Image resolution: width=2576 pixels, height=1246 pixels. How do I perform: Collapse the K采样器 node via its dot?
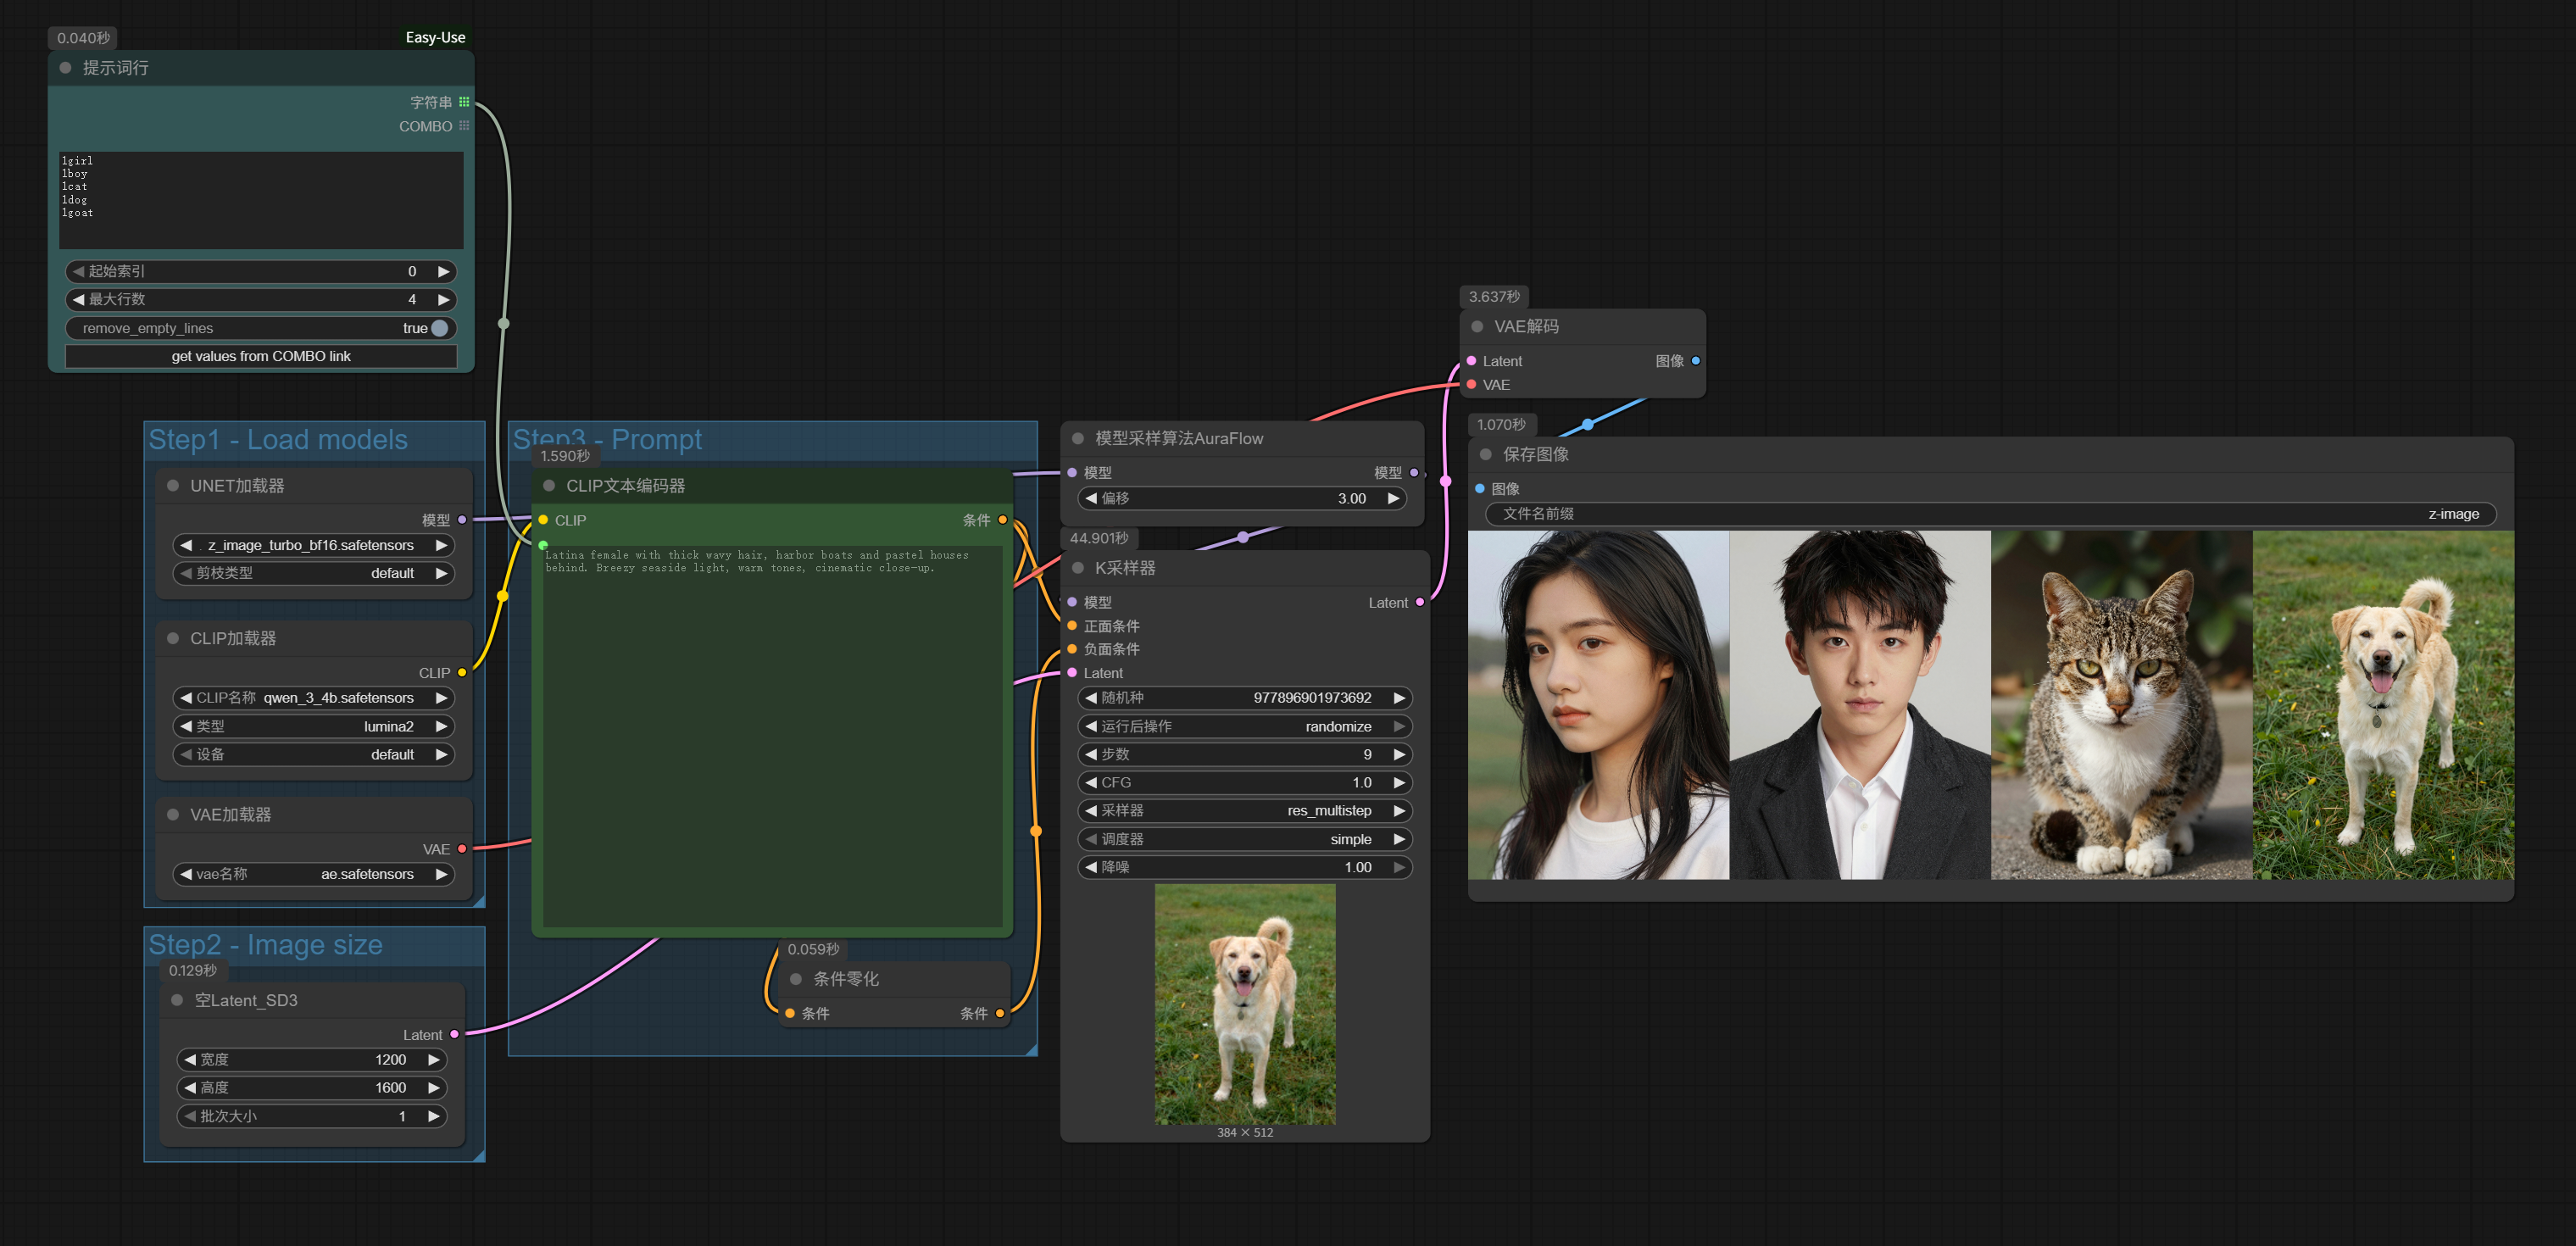coord(1078,568)
